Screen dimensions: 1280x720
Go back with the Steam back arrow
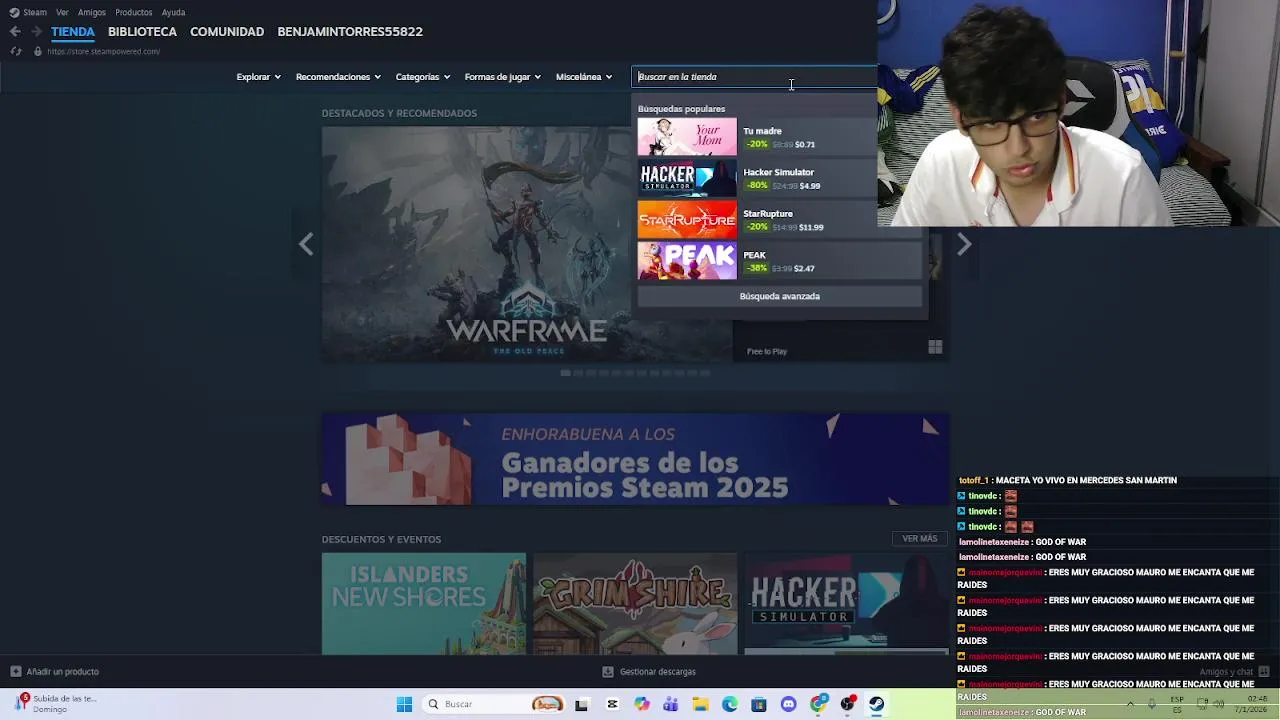(x=15, y=32)
